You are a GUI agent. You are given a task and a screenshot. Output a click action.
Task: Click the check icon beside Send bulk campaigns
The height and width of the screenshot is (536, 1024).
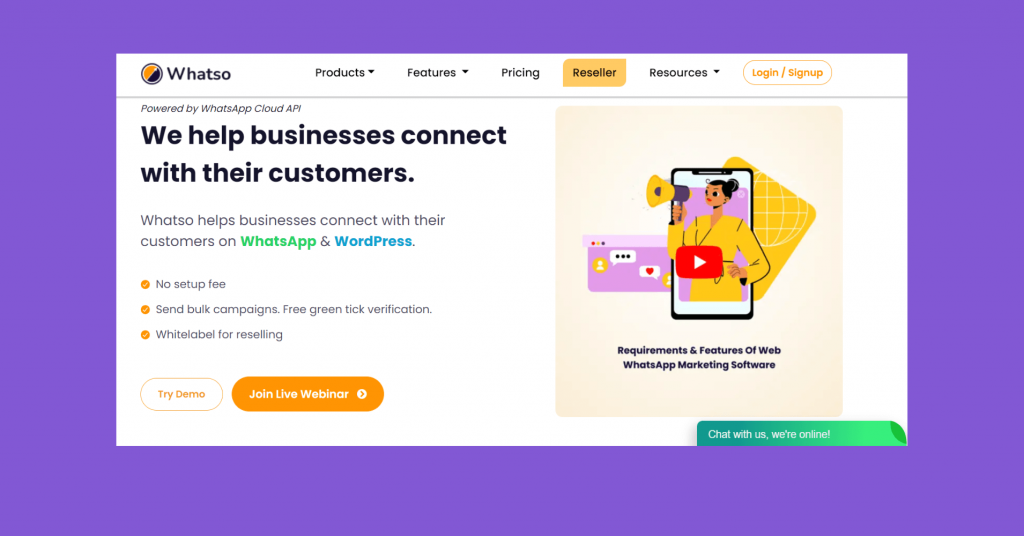coord(145,309)
